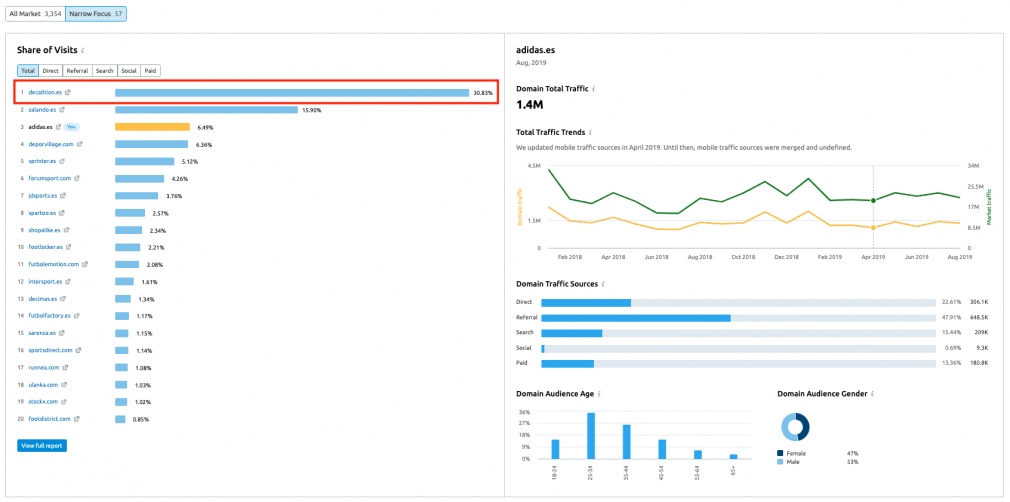Image resolution: width=1010 pixels, height=502 pixels.
Task: Open external link icon next to decimas.es
Action: tap(63, 299)
